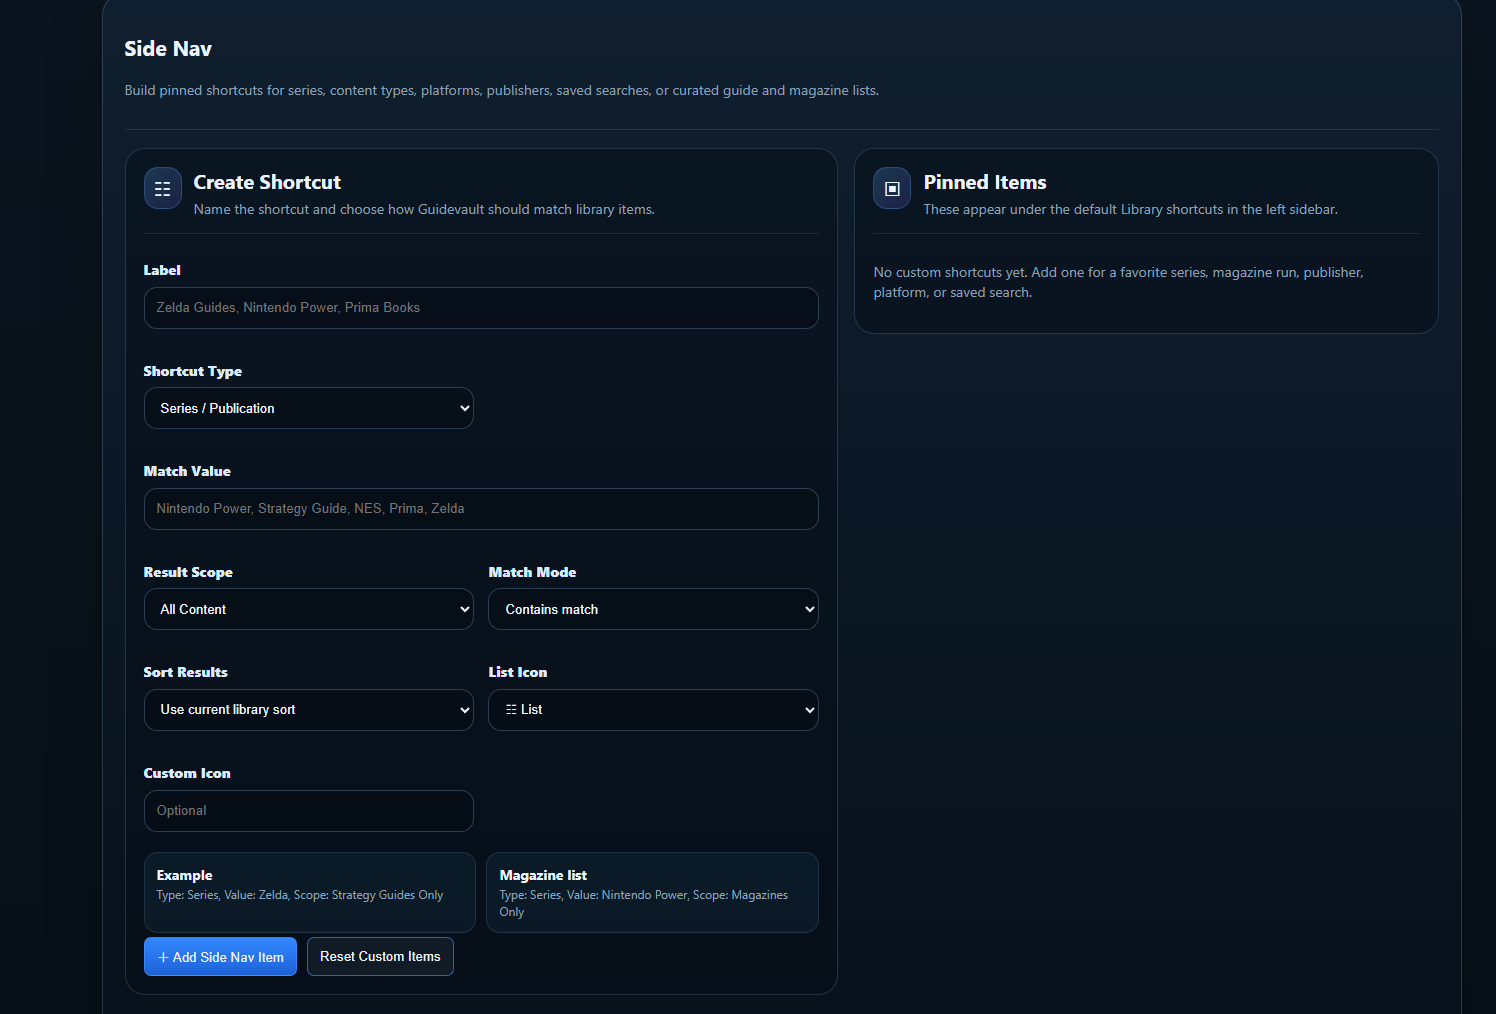Click the Side Nav heading
The height and width of the screenshot is (1014, 1496).
[x=168, y=49]
